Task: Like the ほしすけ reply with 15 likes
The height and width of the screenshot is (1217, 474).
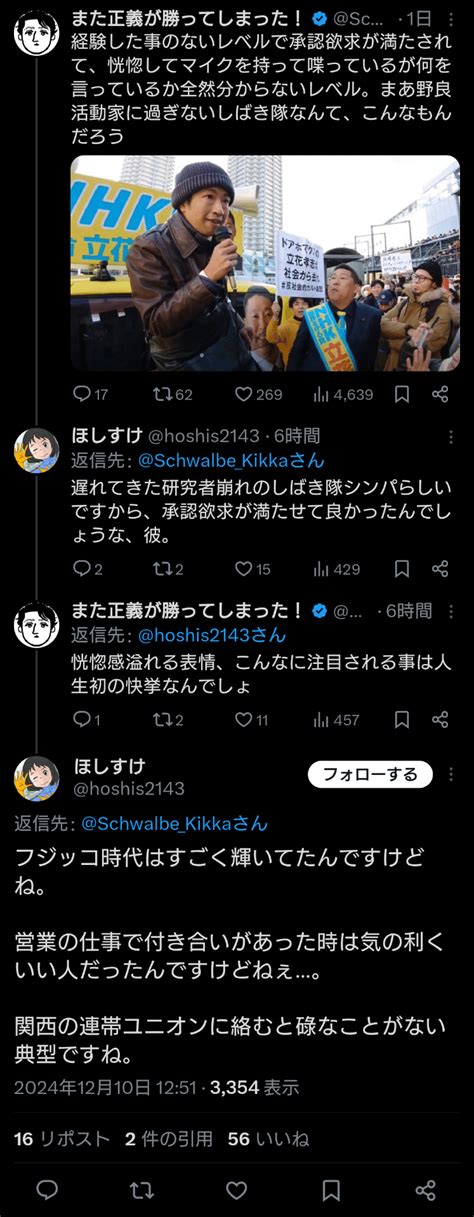Action: (253, 569)
